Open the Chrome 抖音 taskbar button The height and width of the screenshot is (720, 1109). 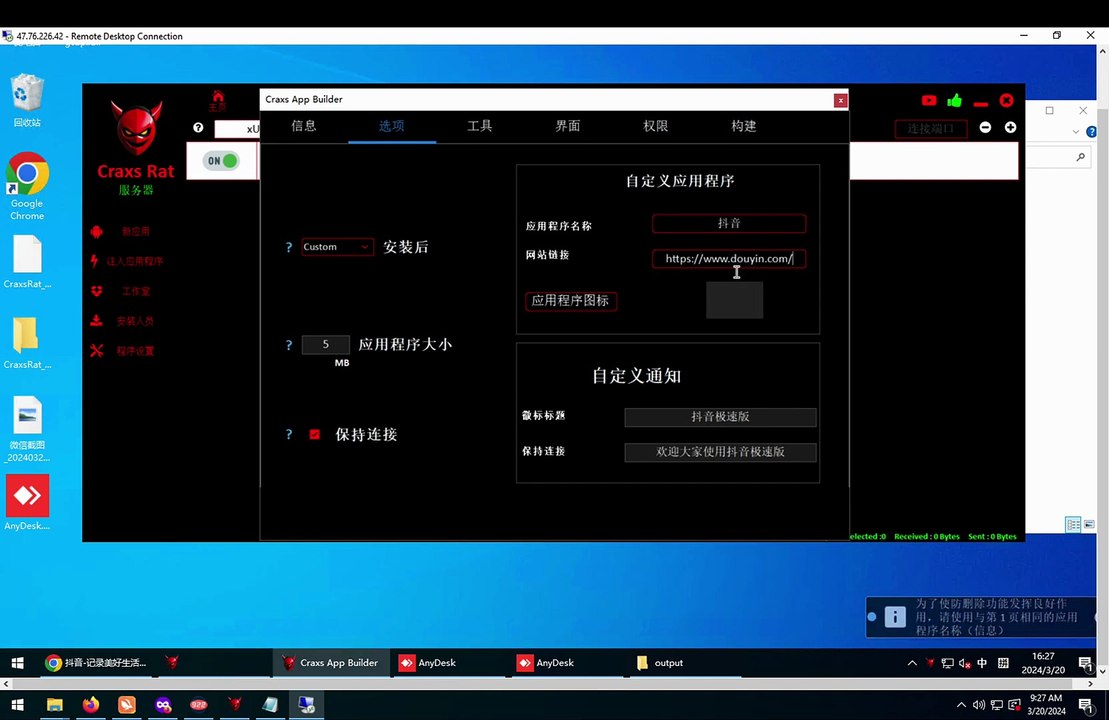point(95,663)
